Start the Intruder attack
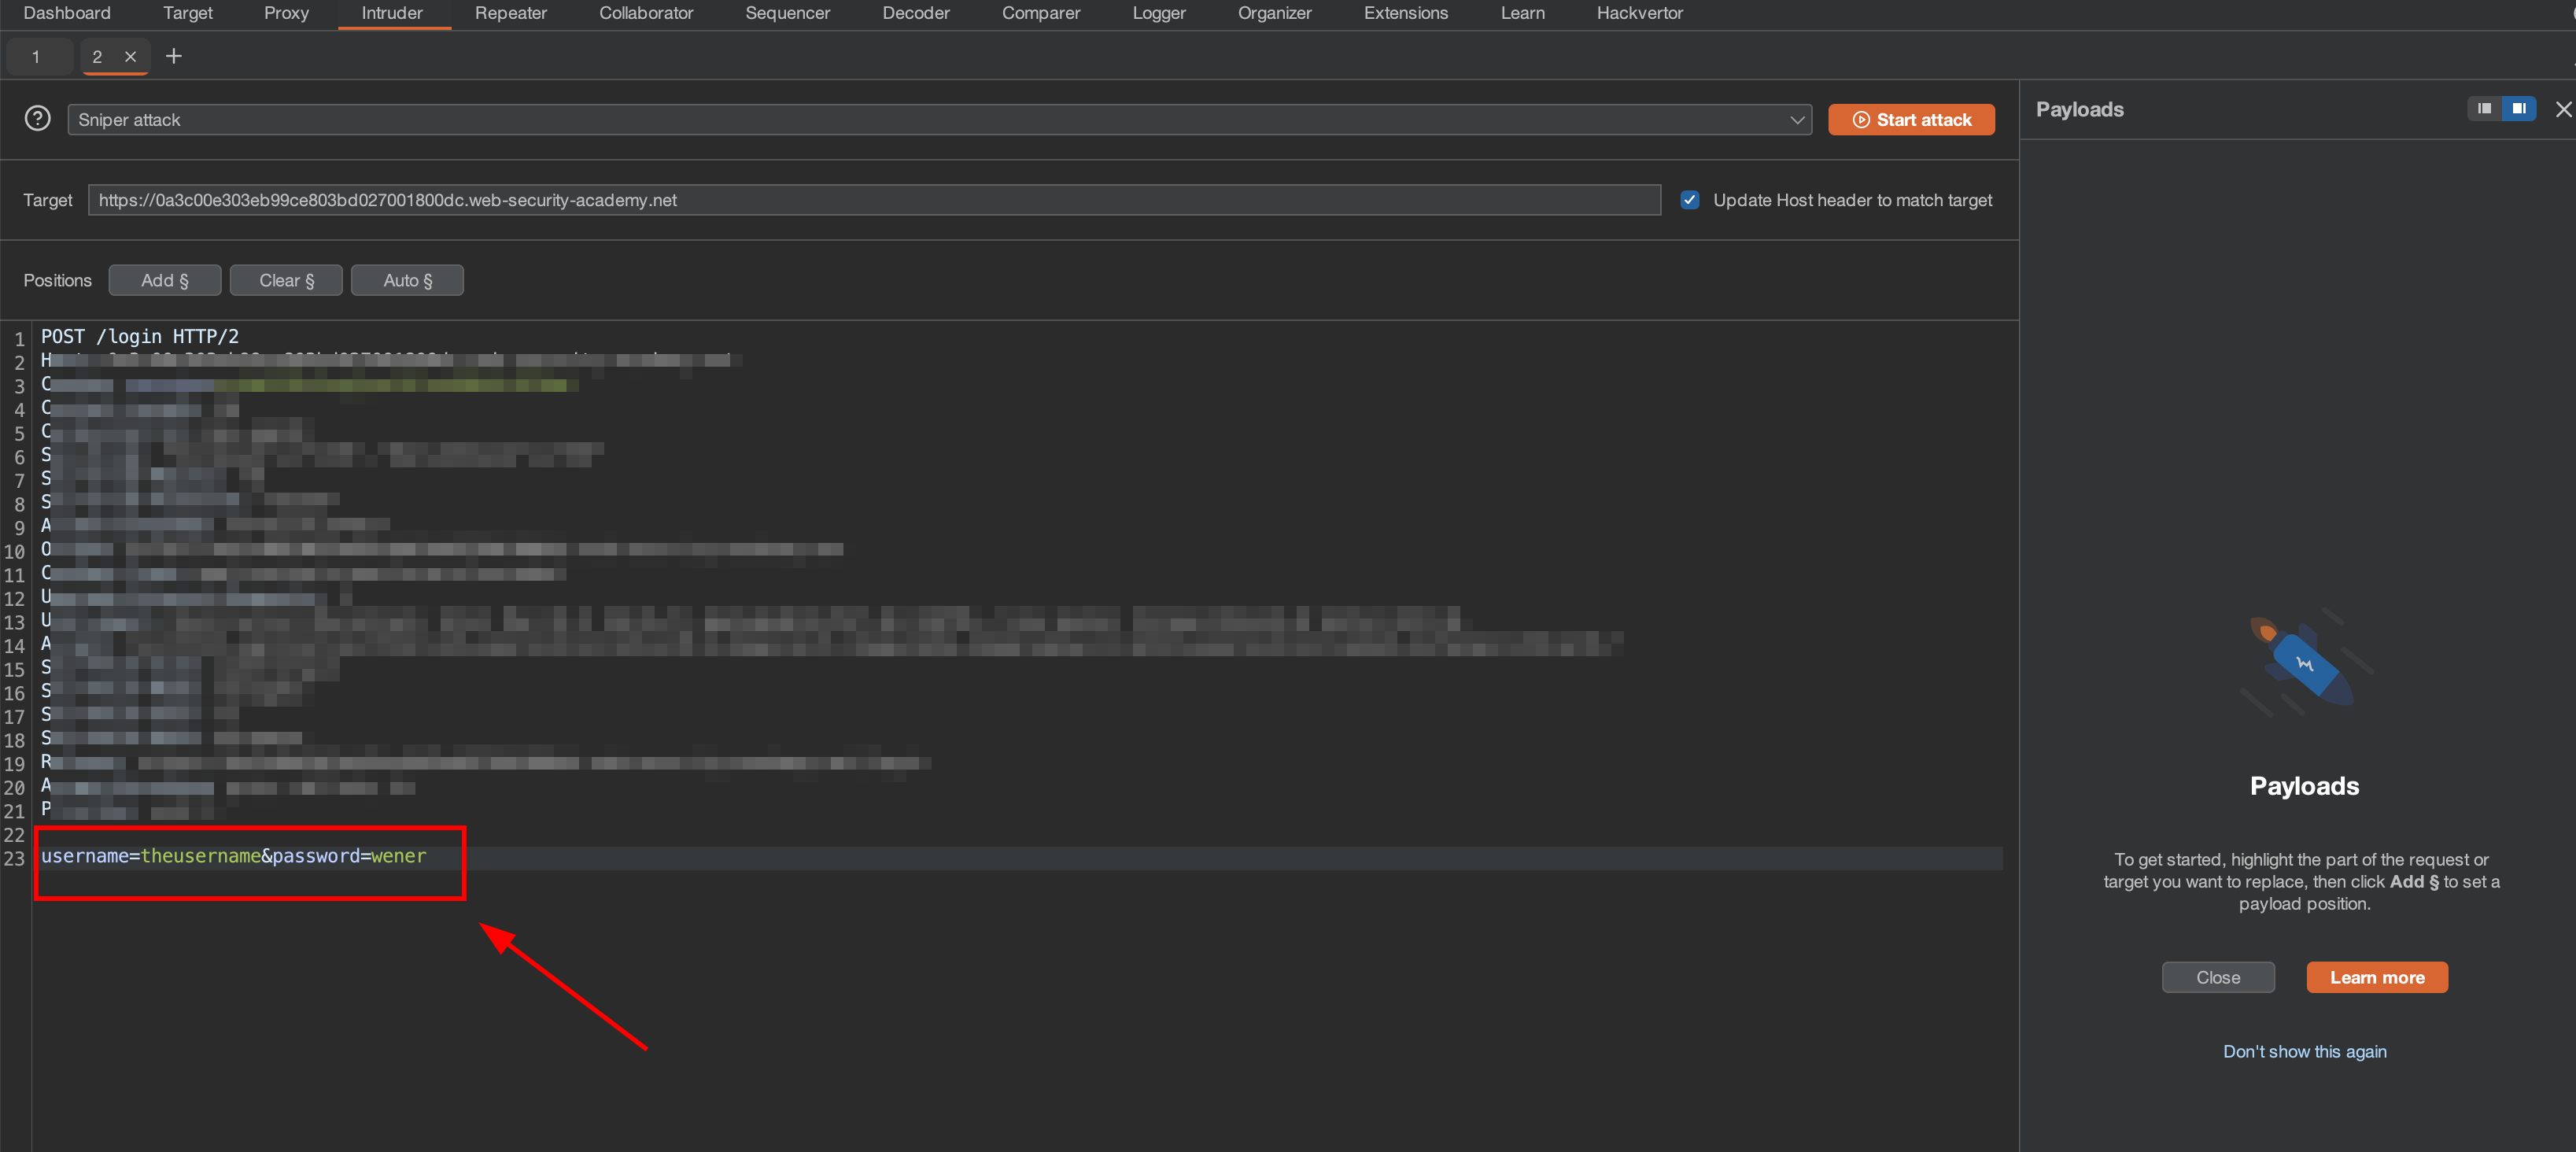The image size is (2576, 1152). click(1910, 120)
